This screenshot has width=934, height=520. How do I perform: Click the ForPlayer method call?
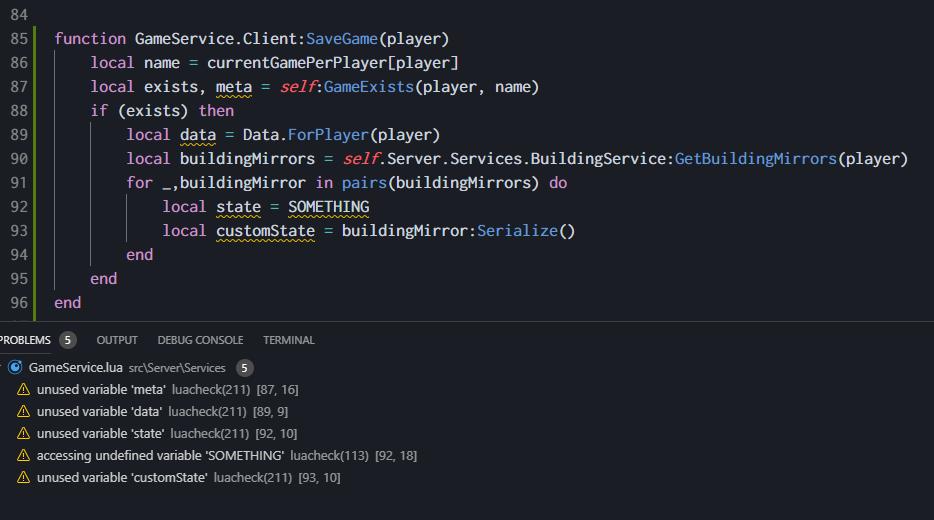[328, 135]
